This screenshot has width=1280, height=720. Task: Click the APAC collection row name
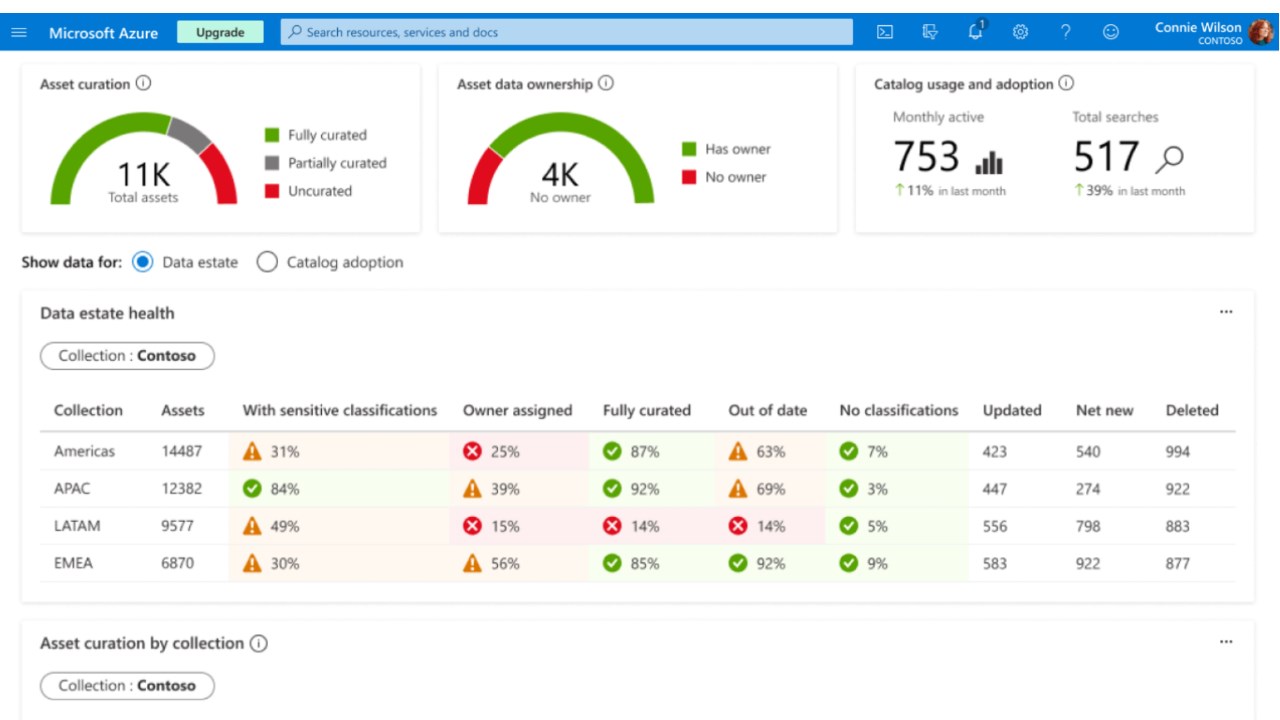pos(74,489)
